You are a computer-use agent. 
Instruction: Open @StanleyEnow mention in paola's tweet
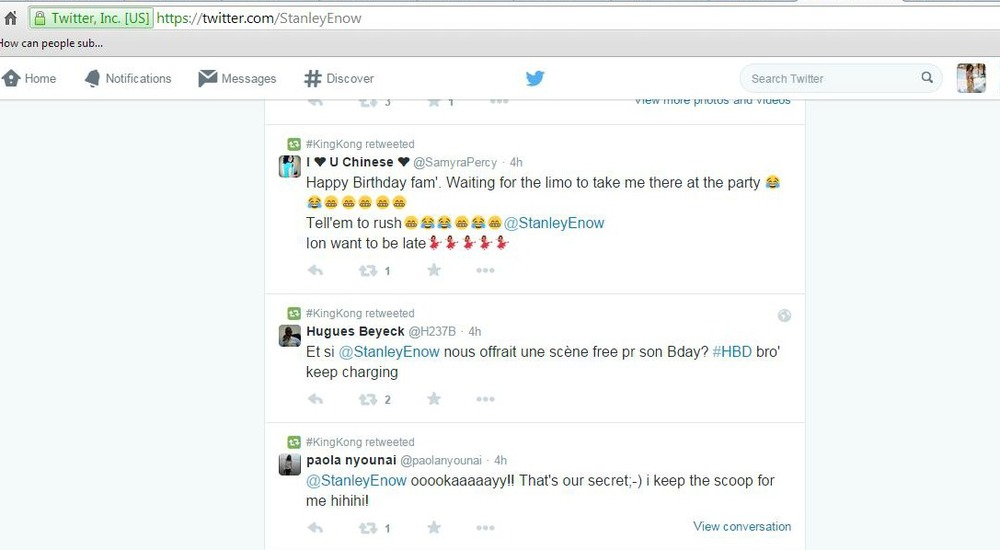coord(357,480)
